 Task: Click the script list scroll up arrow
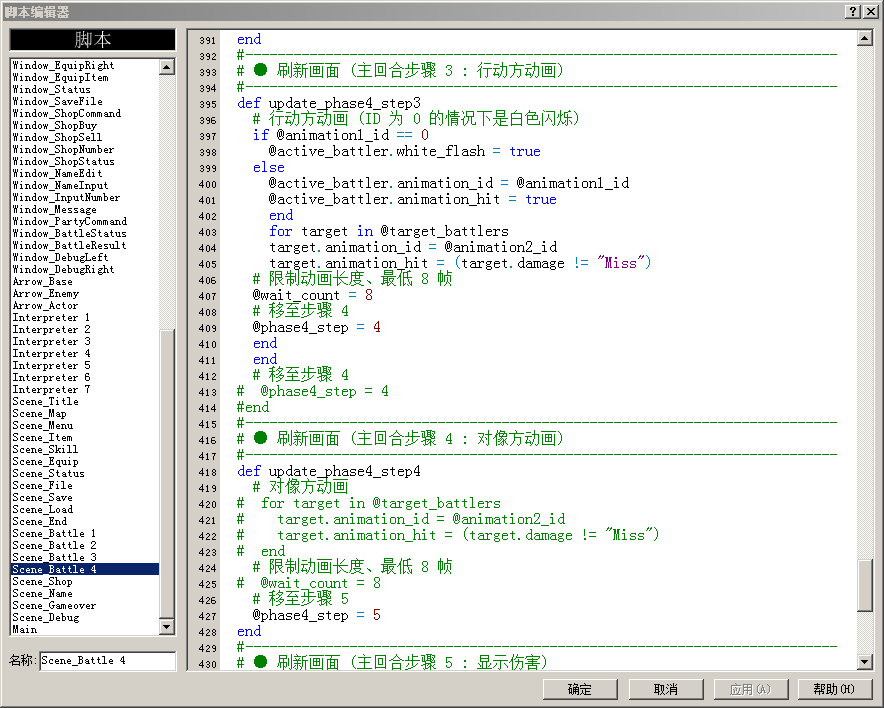coord(166,67)
